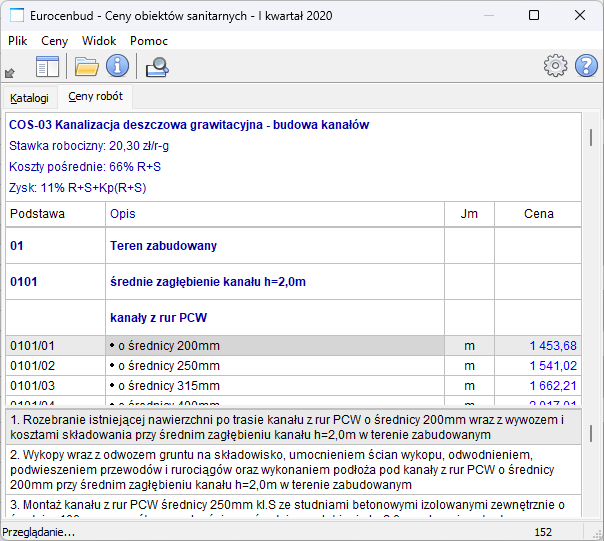Image resolution: width=604 pixels, height=541 pixels.
Task: Click the Opis column header
Action: (123, 214)
